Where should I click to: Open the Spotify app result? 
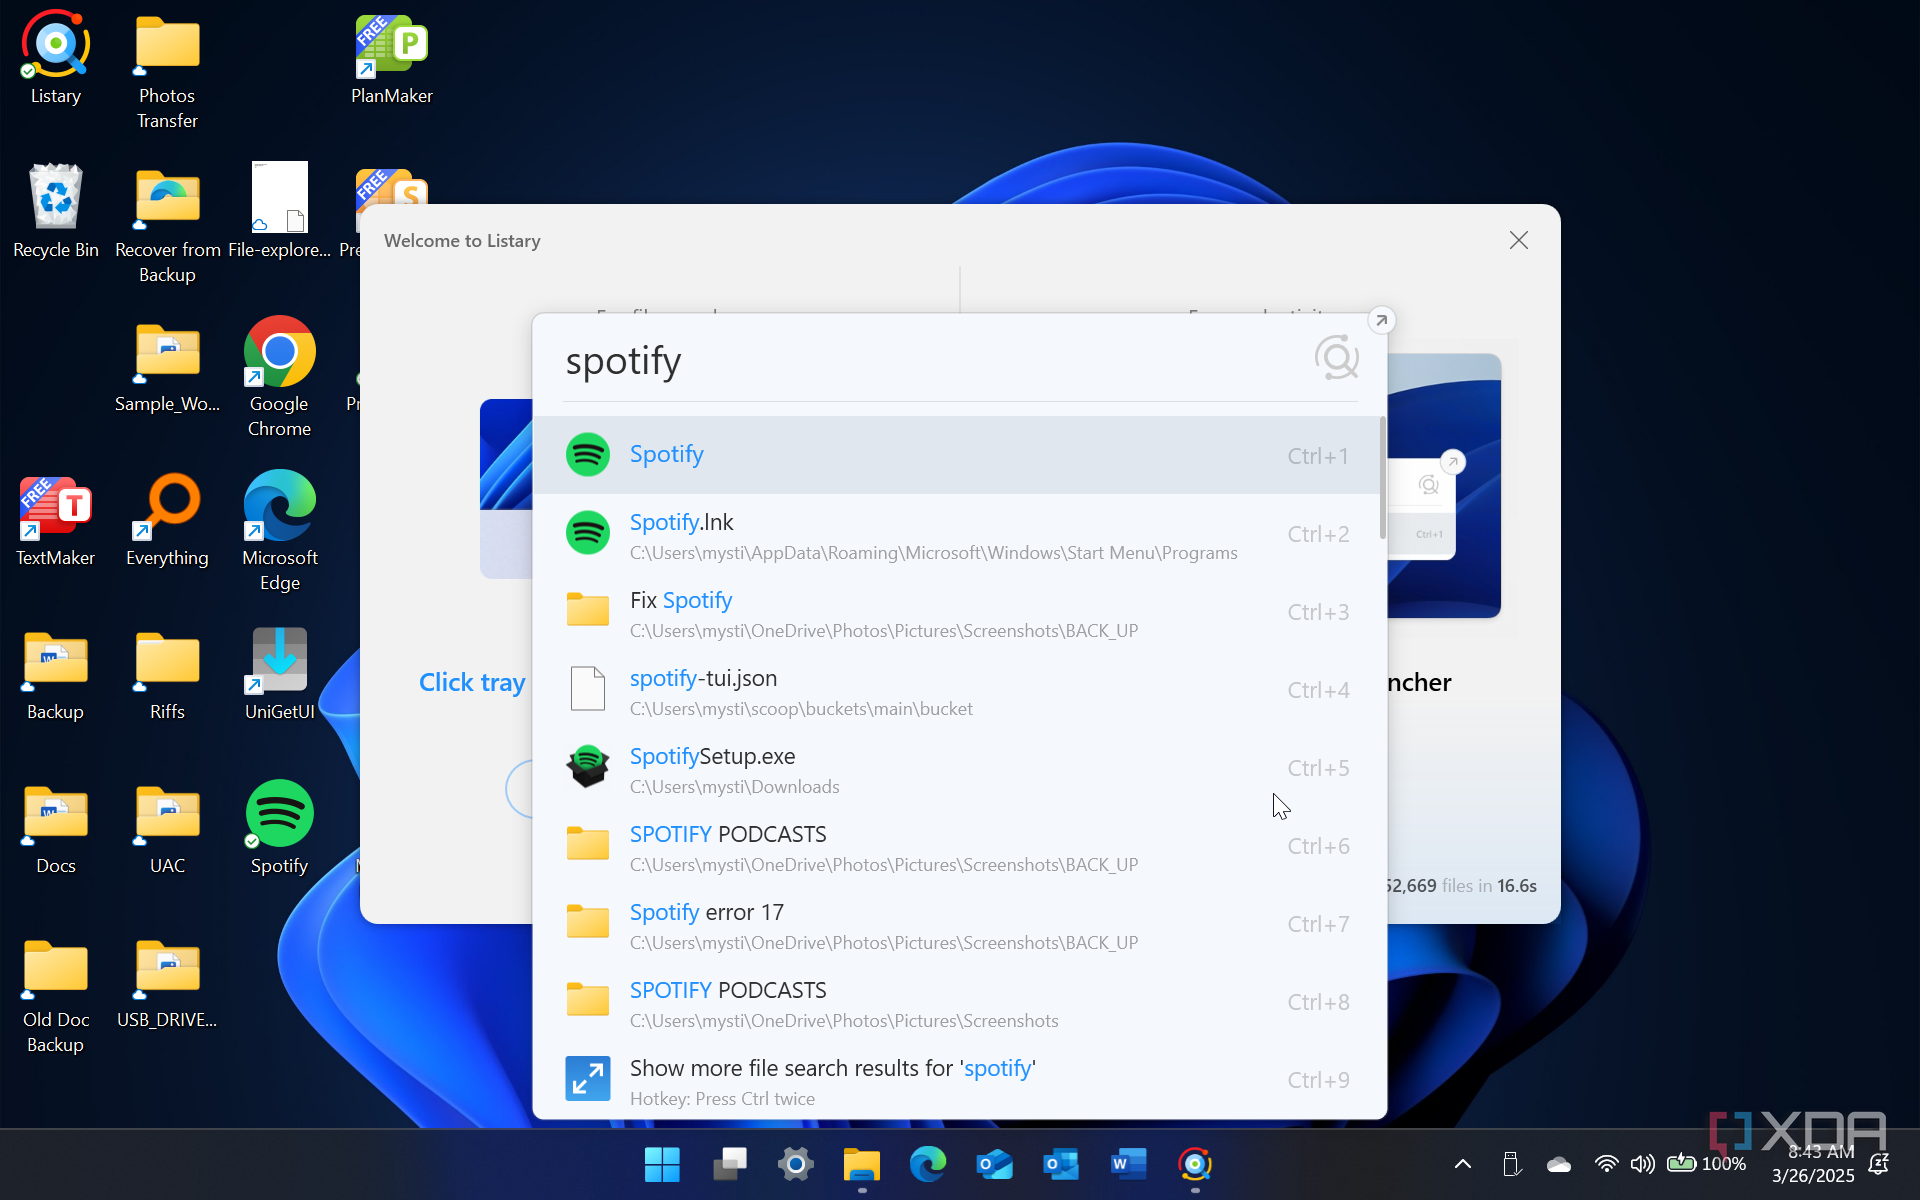tap(957, 455)
